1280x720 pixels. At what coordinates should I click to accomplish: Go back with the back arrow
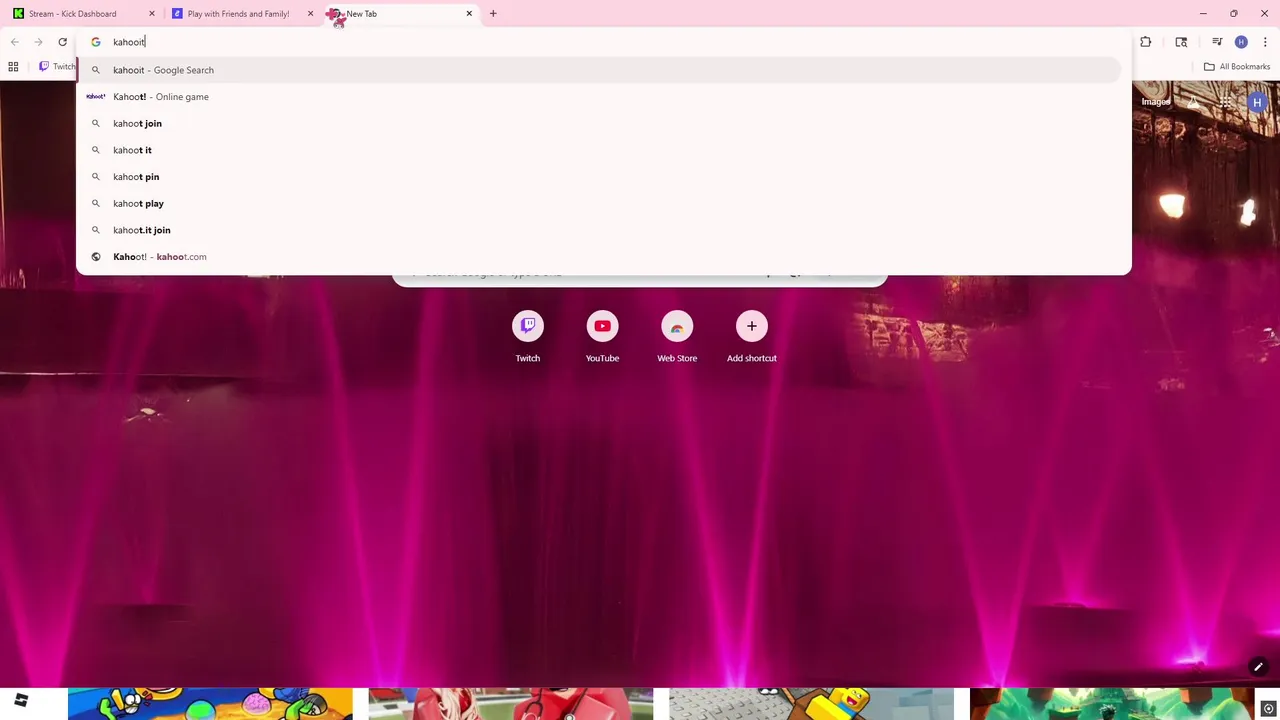(x=14, y=42)
